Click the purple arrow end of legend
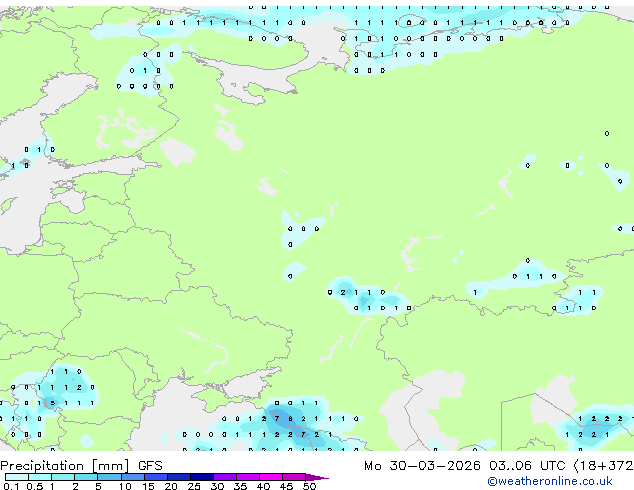This screenshot has height=490, width=634. click(317, 477)
